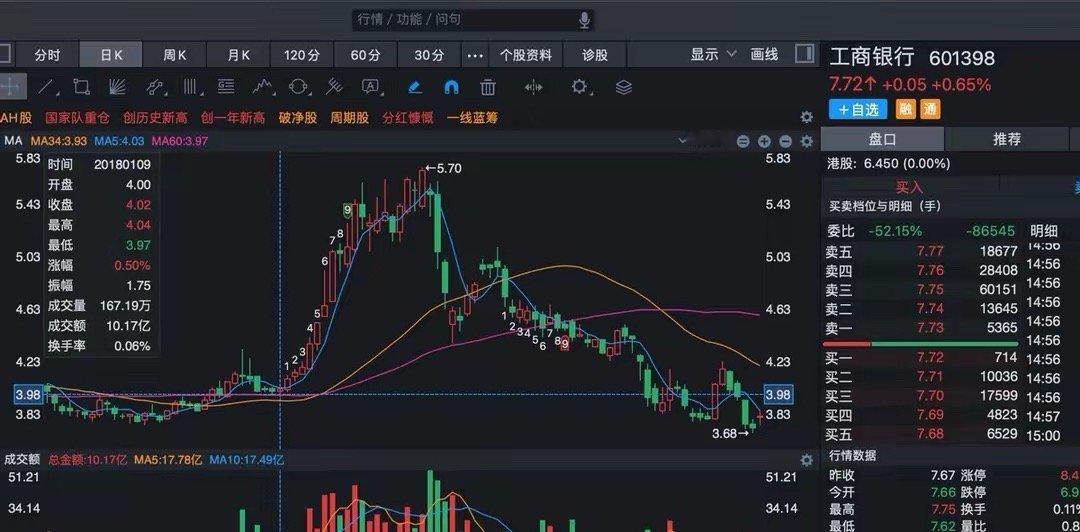The image size is (1080, 532).
Task: Click the orange 通 connect badge
Action: point(930,109)
